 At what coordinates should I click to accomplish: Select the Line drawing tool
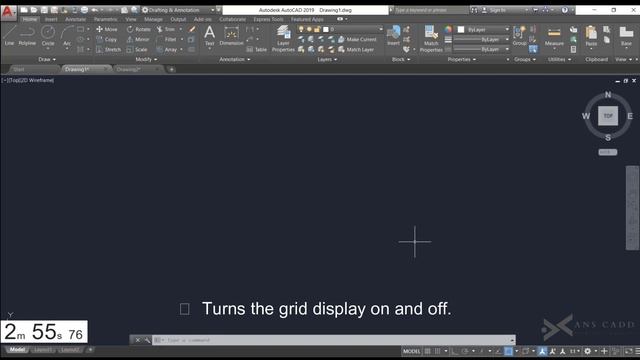click(x=9, y=35)
